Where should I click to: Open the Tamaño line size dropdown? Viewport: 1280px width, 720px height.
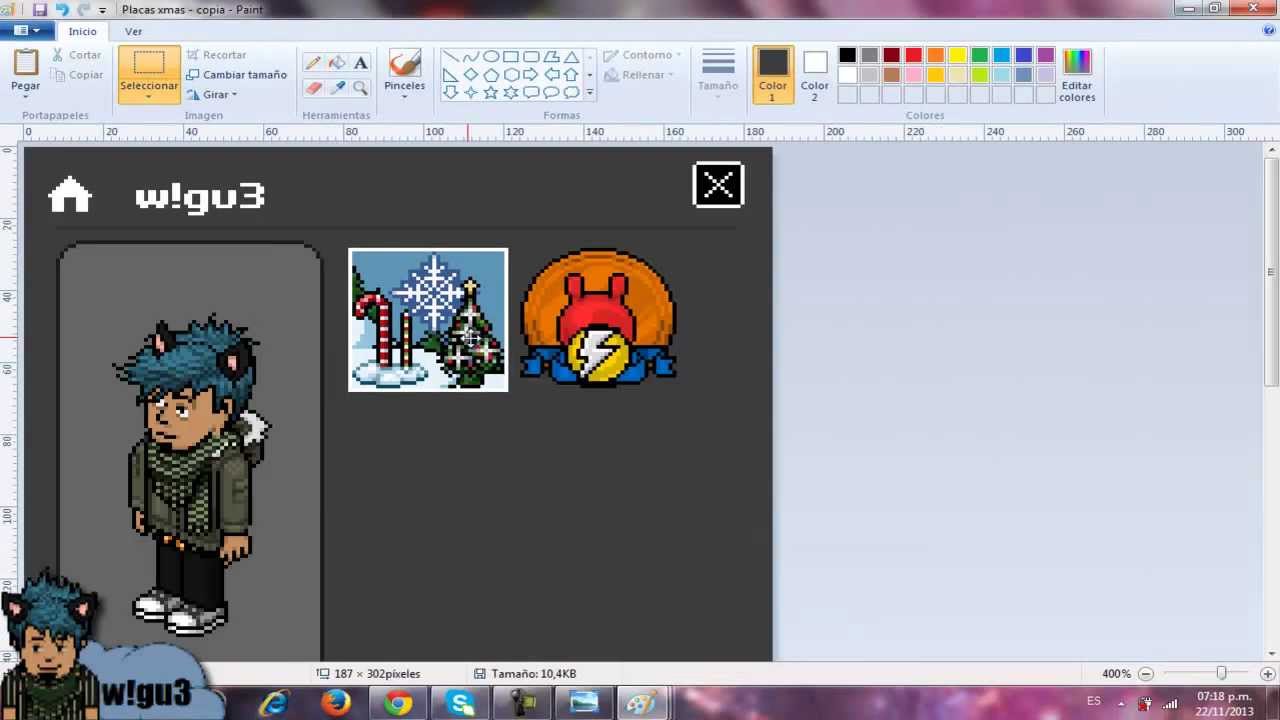tap(718, 75)
